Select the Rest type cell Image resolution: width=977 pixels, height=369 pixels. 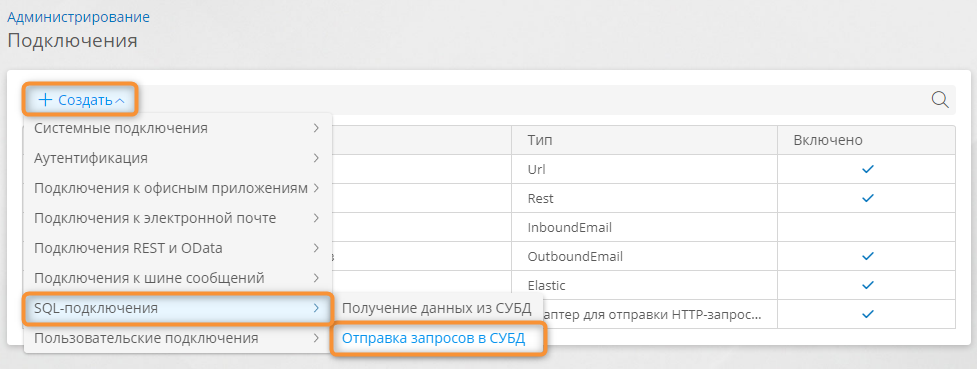coord(644,198)
